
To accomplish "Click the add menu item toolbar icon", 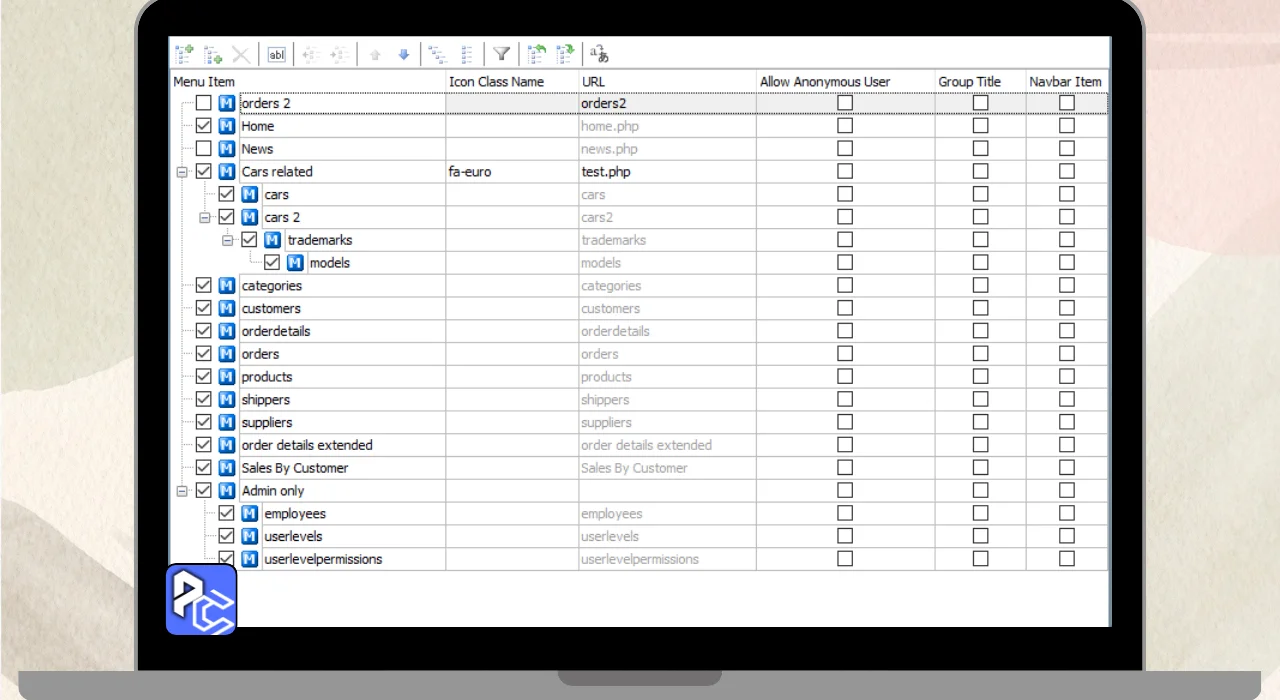I will pos(184,54).
